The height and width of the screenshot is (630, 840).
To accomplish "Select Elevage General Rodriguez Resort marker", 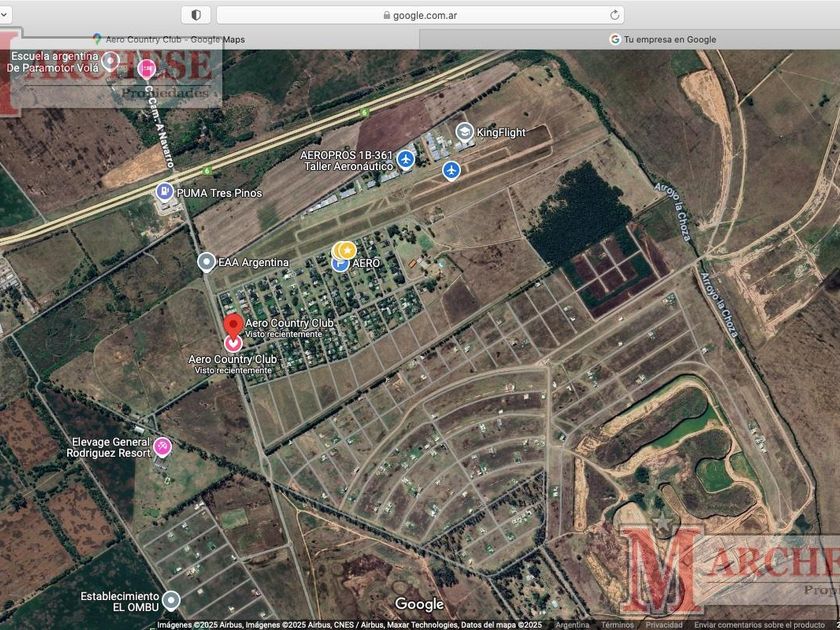I will pyautogui.click(x=162, y=446).
